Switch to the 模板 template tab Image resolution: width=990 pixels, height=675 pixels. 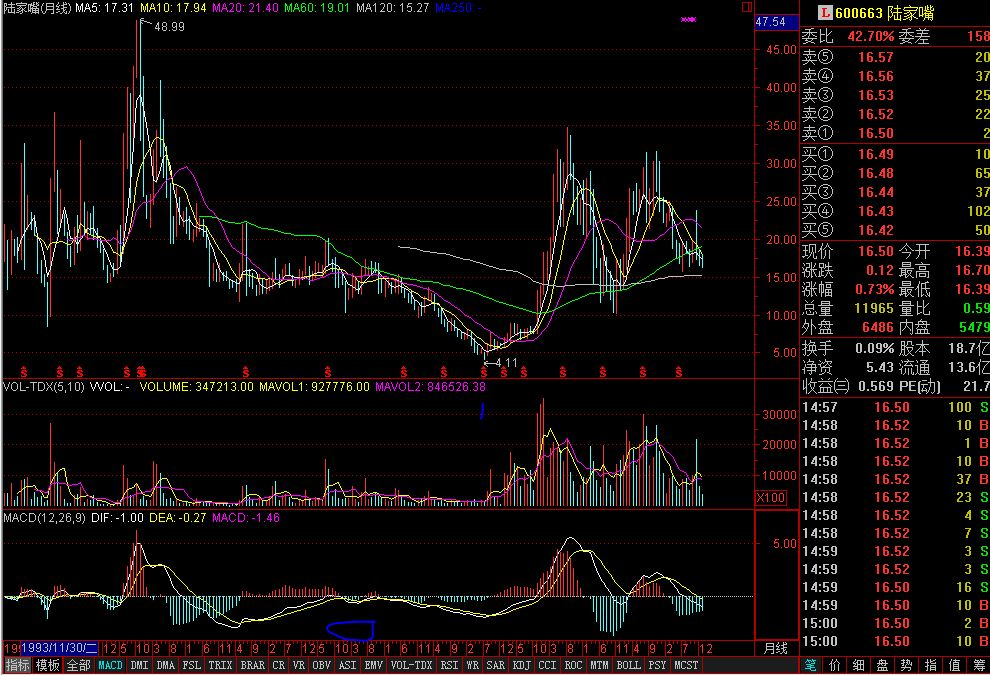[48, 665]
